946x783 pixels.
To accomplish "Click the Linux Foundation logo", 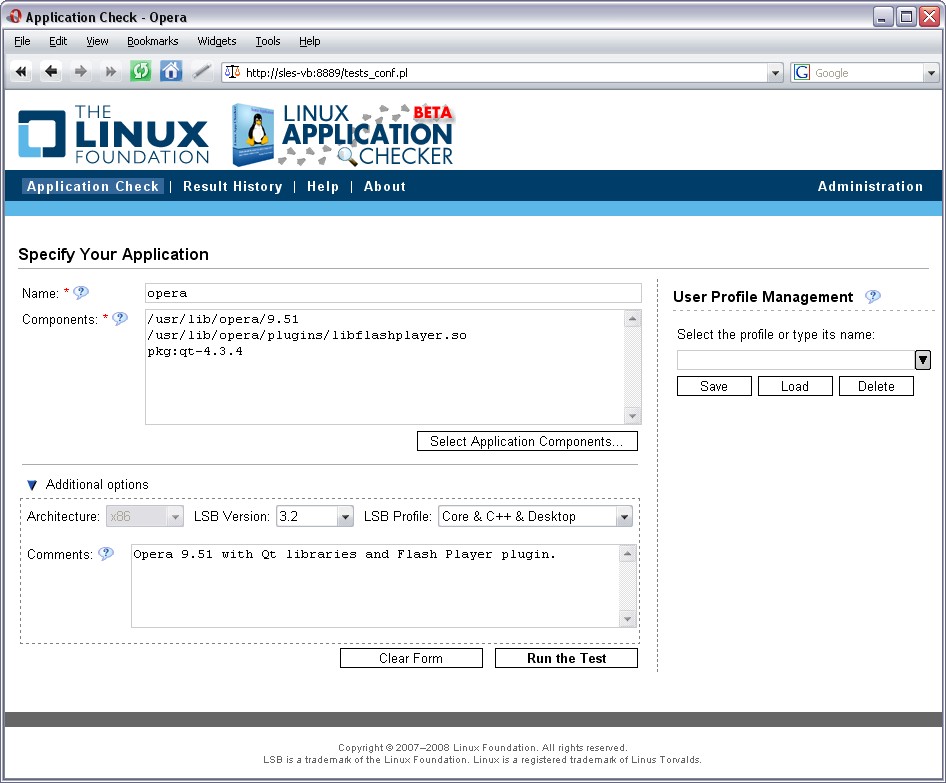I will [113, 134].
